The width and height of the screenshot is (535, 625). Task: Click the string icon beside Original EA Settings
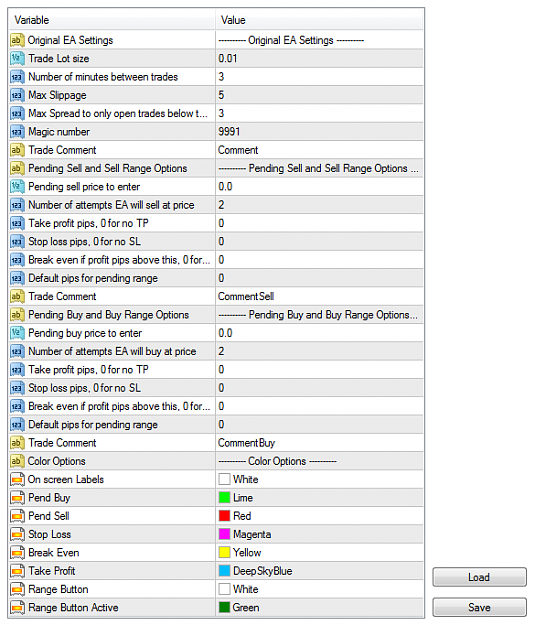tap(17, 40)
